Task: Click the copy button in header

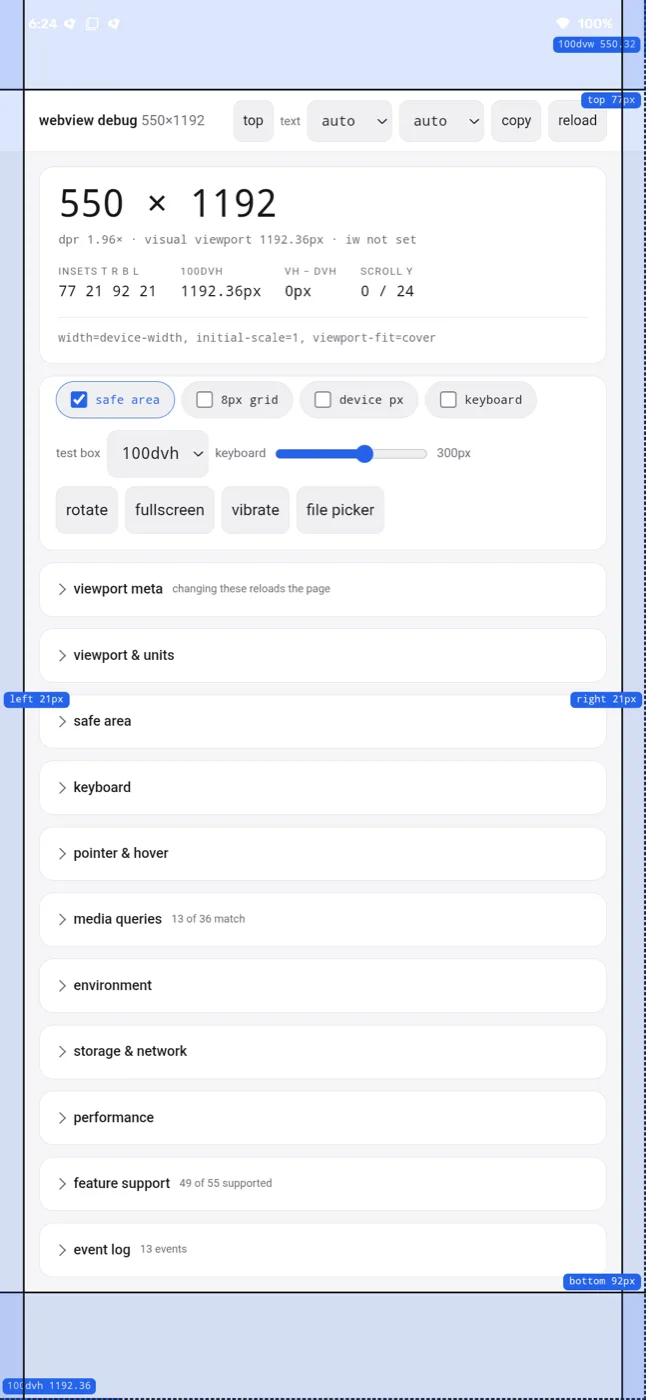Action: [516, 121]
